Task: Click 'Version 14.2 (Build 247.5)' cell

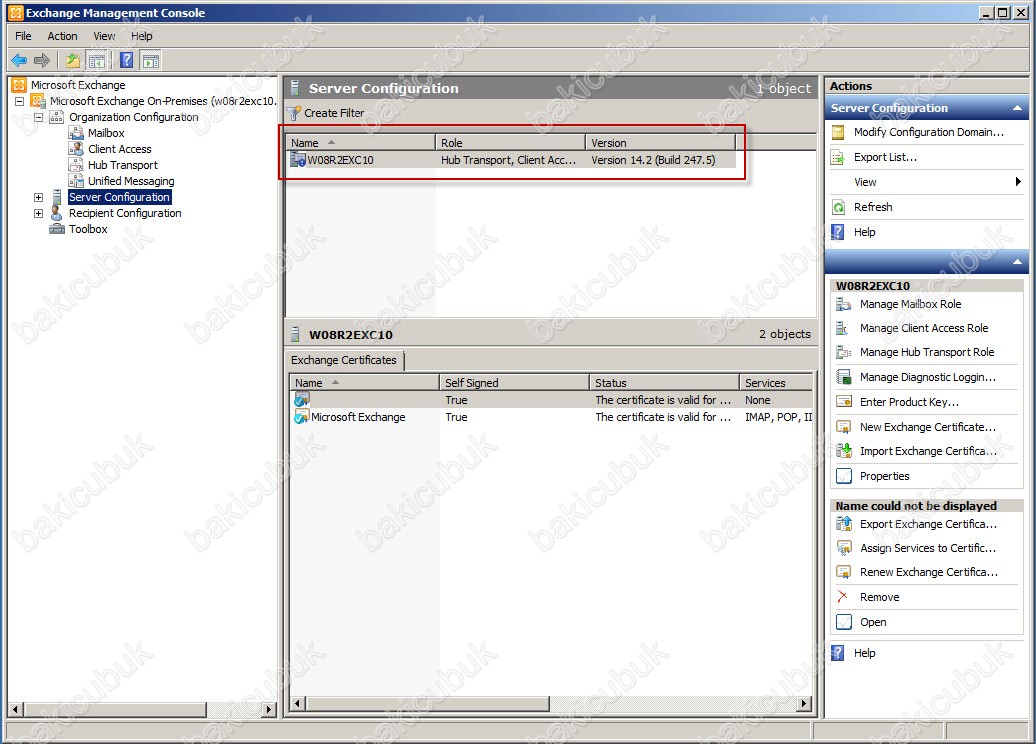Action: [x=653, y=160]
